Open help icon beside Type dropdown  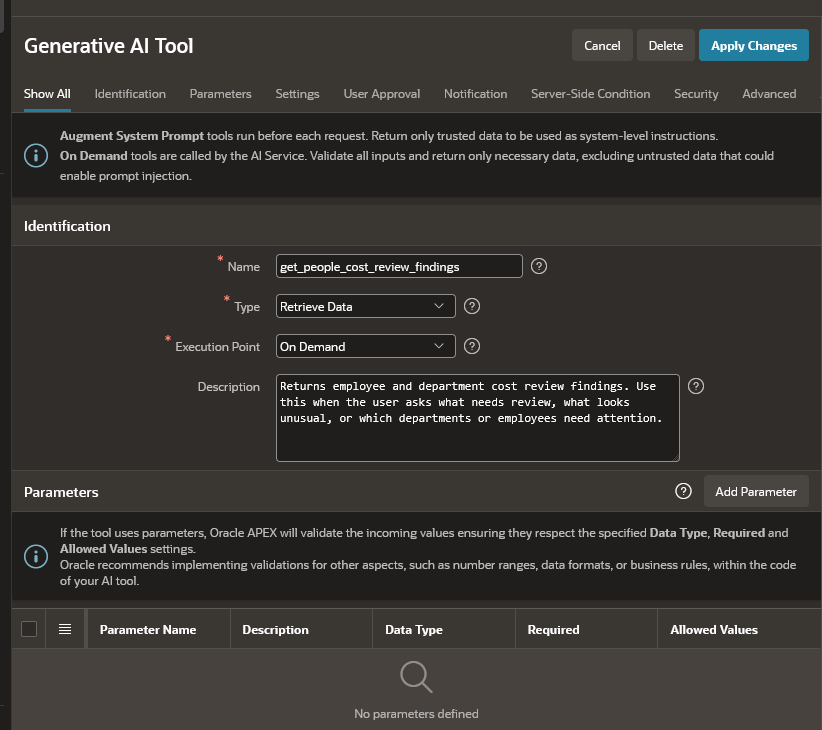click(472, 306)
